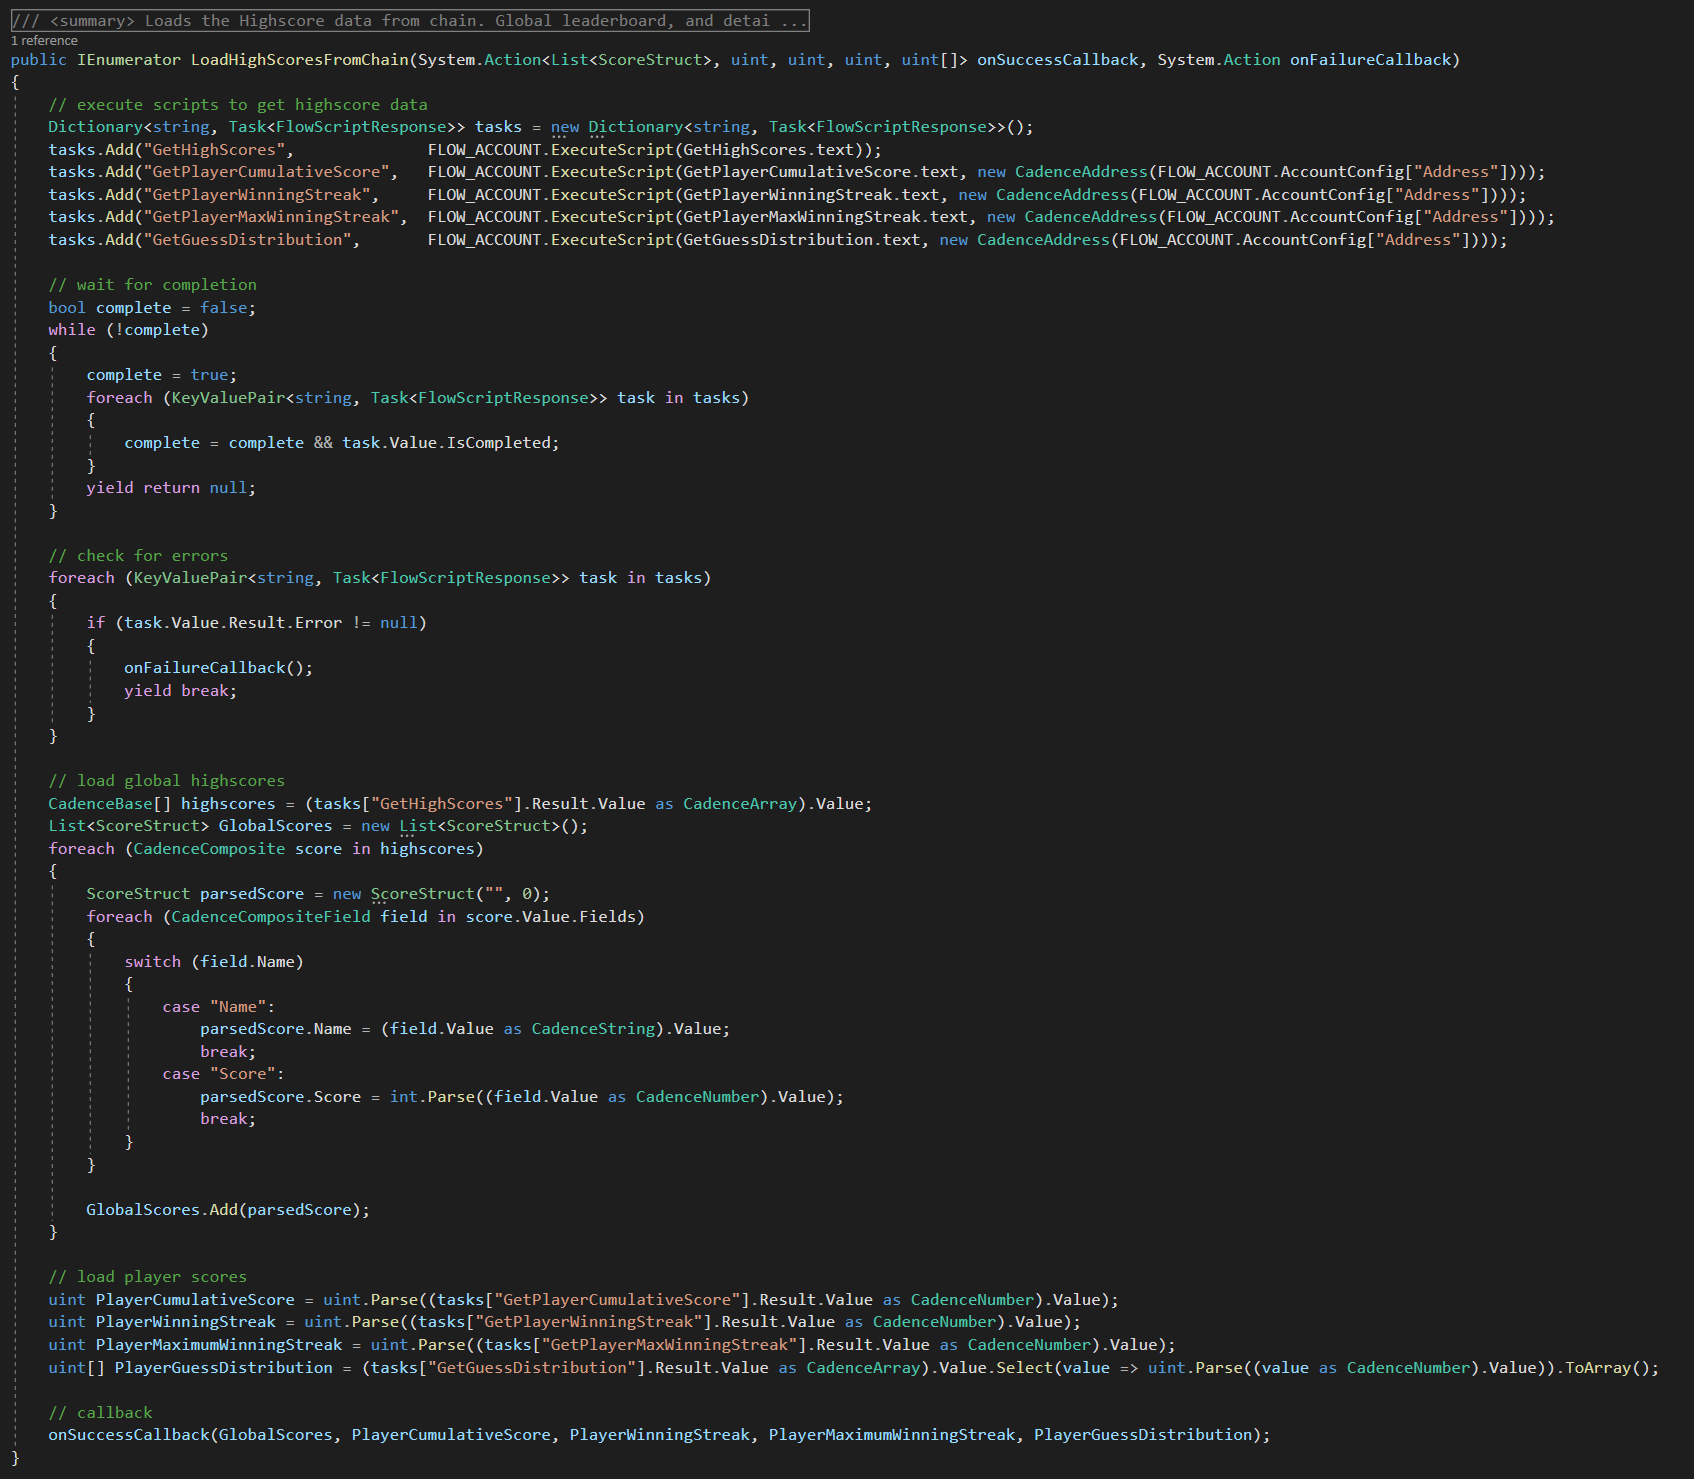Select the GlobalScores variable declaration
The image size is (1694, 1479).
(x=275, y=825)
